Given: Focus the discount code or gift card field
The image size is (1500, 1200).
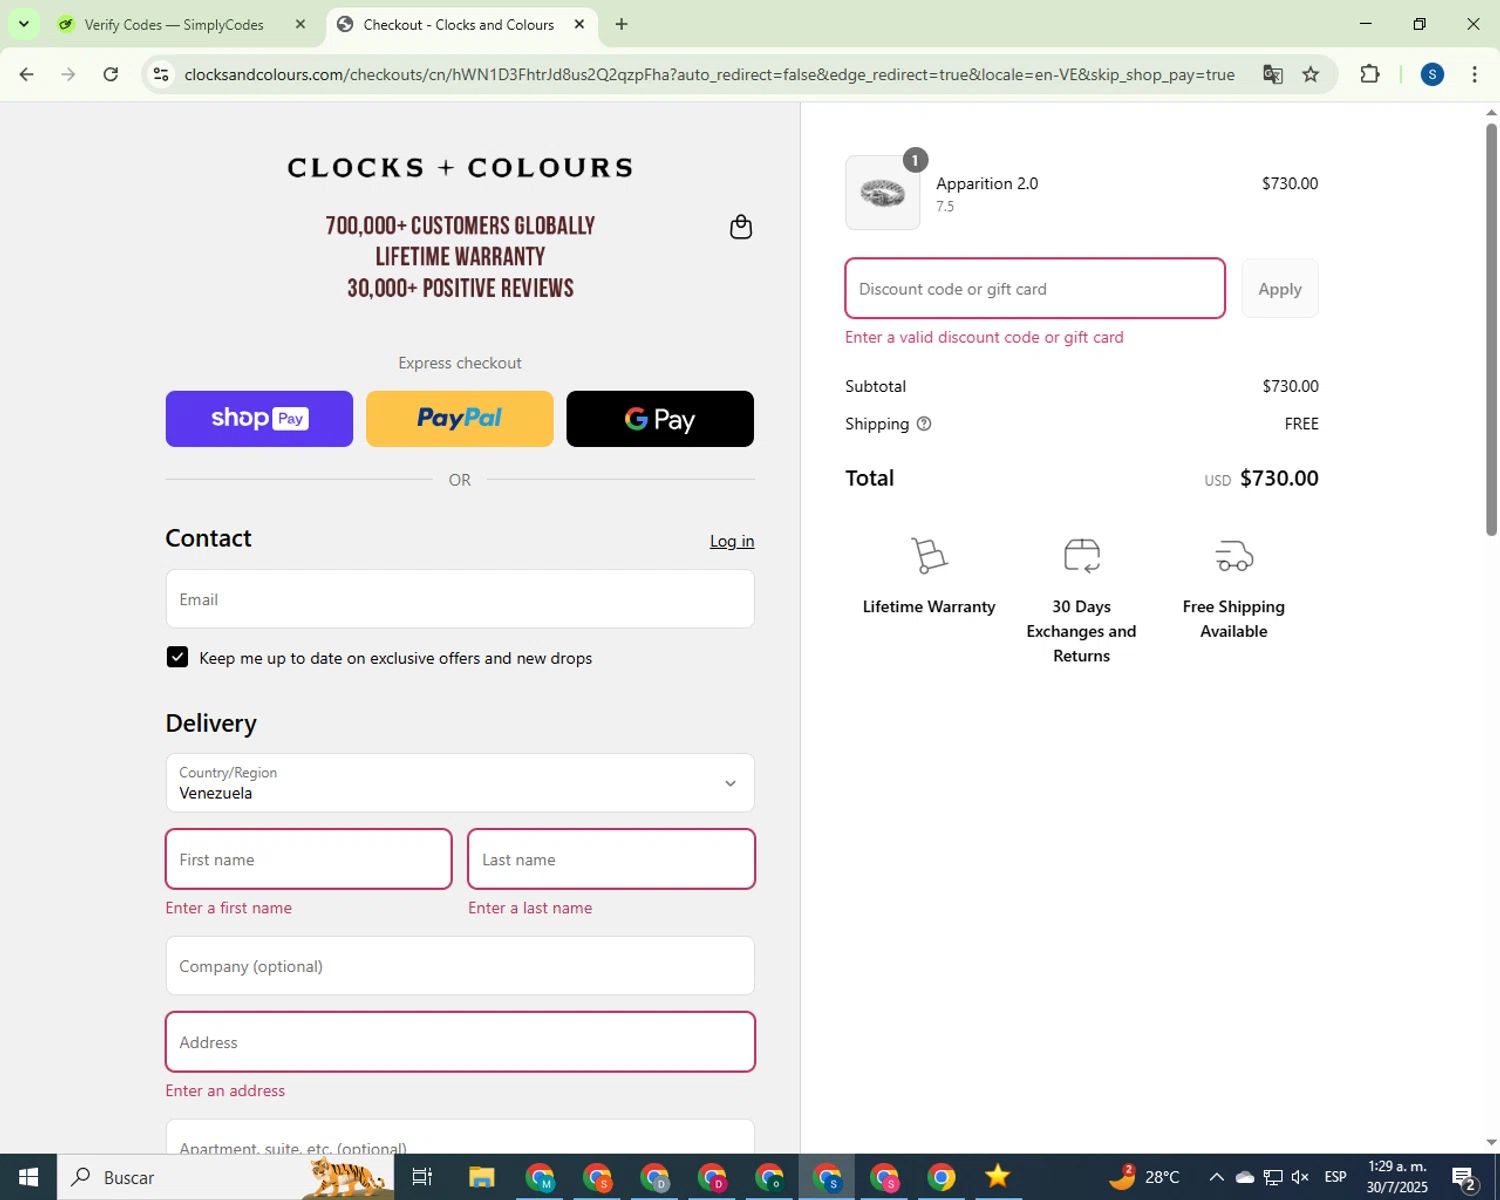Looking at the screenshot, I should coord(1035,289).
